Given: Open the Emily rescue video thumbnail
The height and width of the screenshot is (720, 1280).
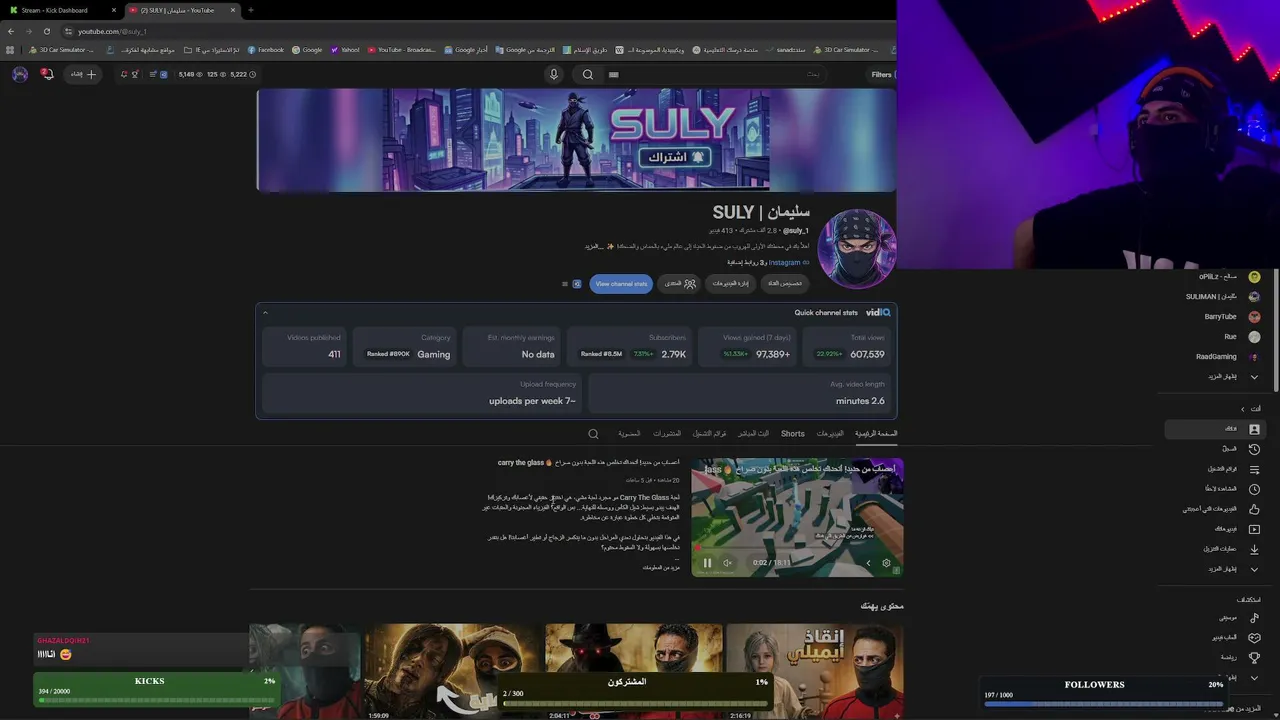Looking at the screenshot, I should [815, 670].
